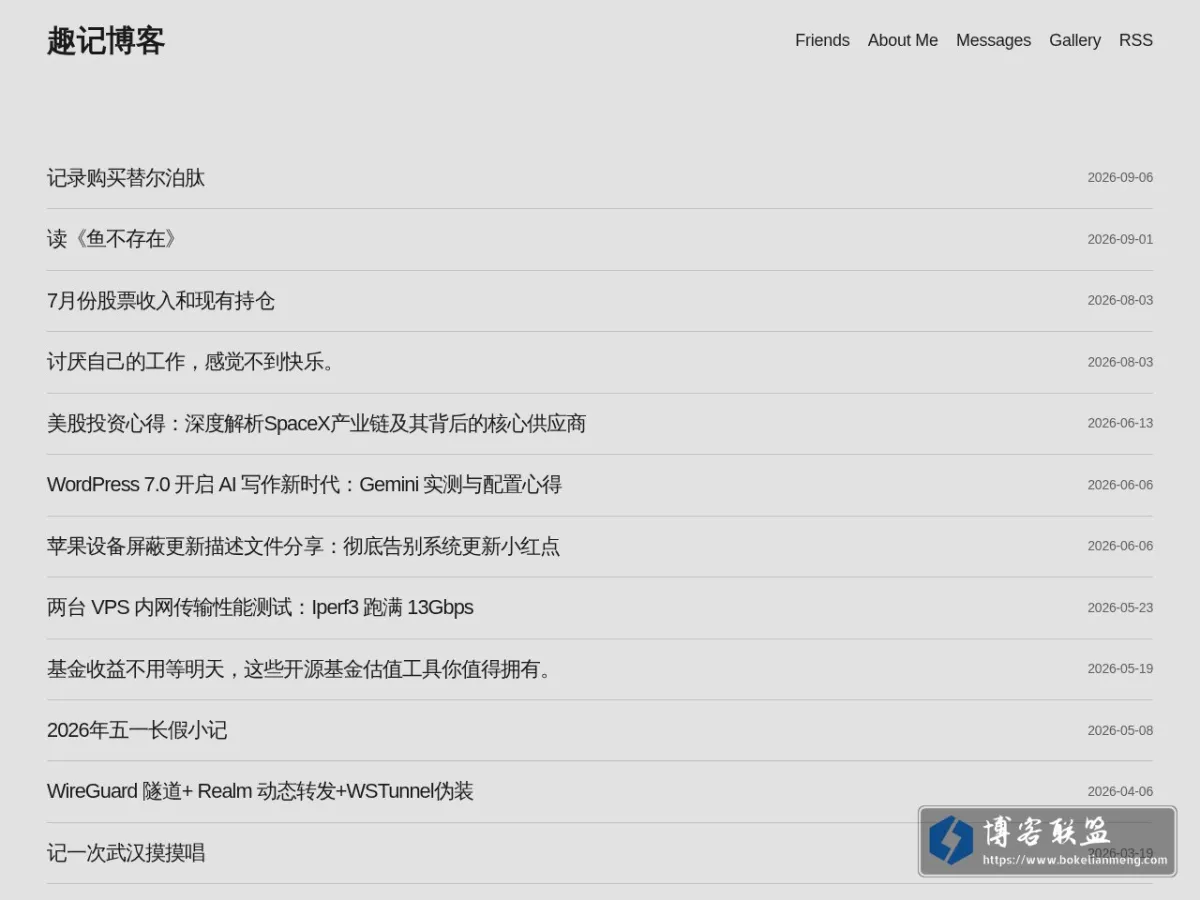Open the Friends page
The width and height of the screenshot is (1200, 900).
click(x=822, y=40)
